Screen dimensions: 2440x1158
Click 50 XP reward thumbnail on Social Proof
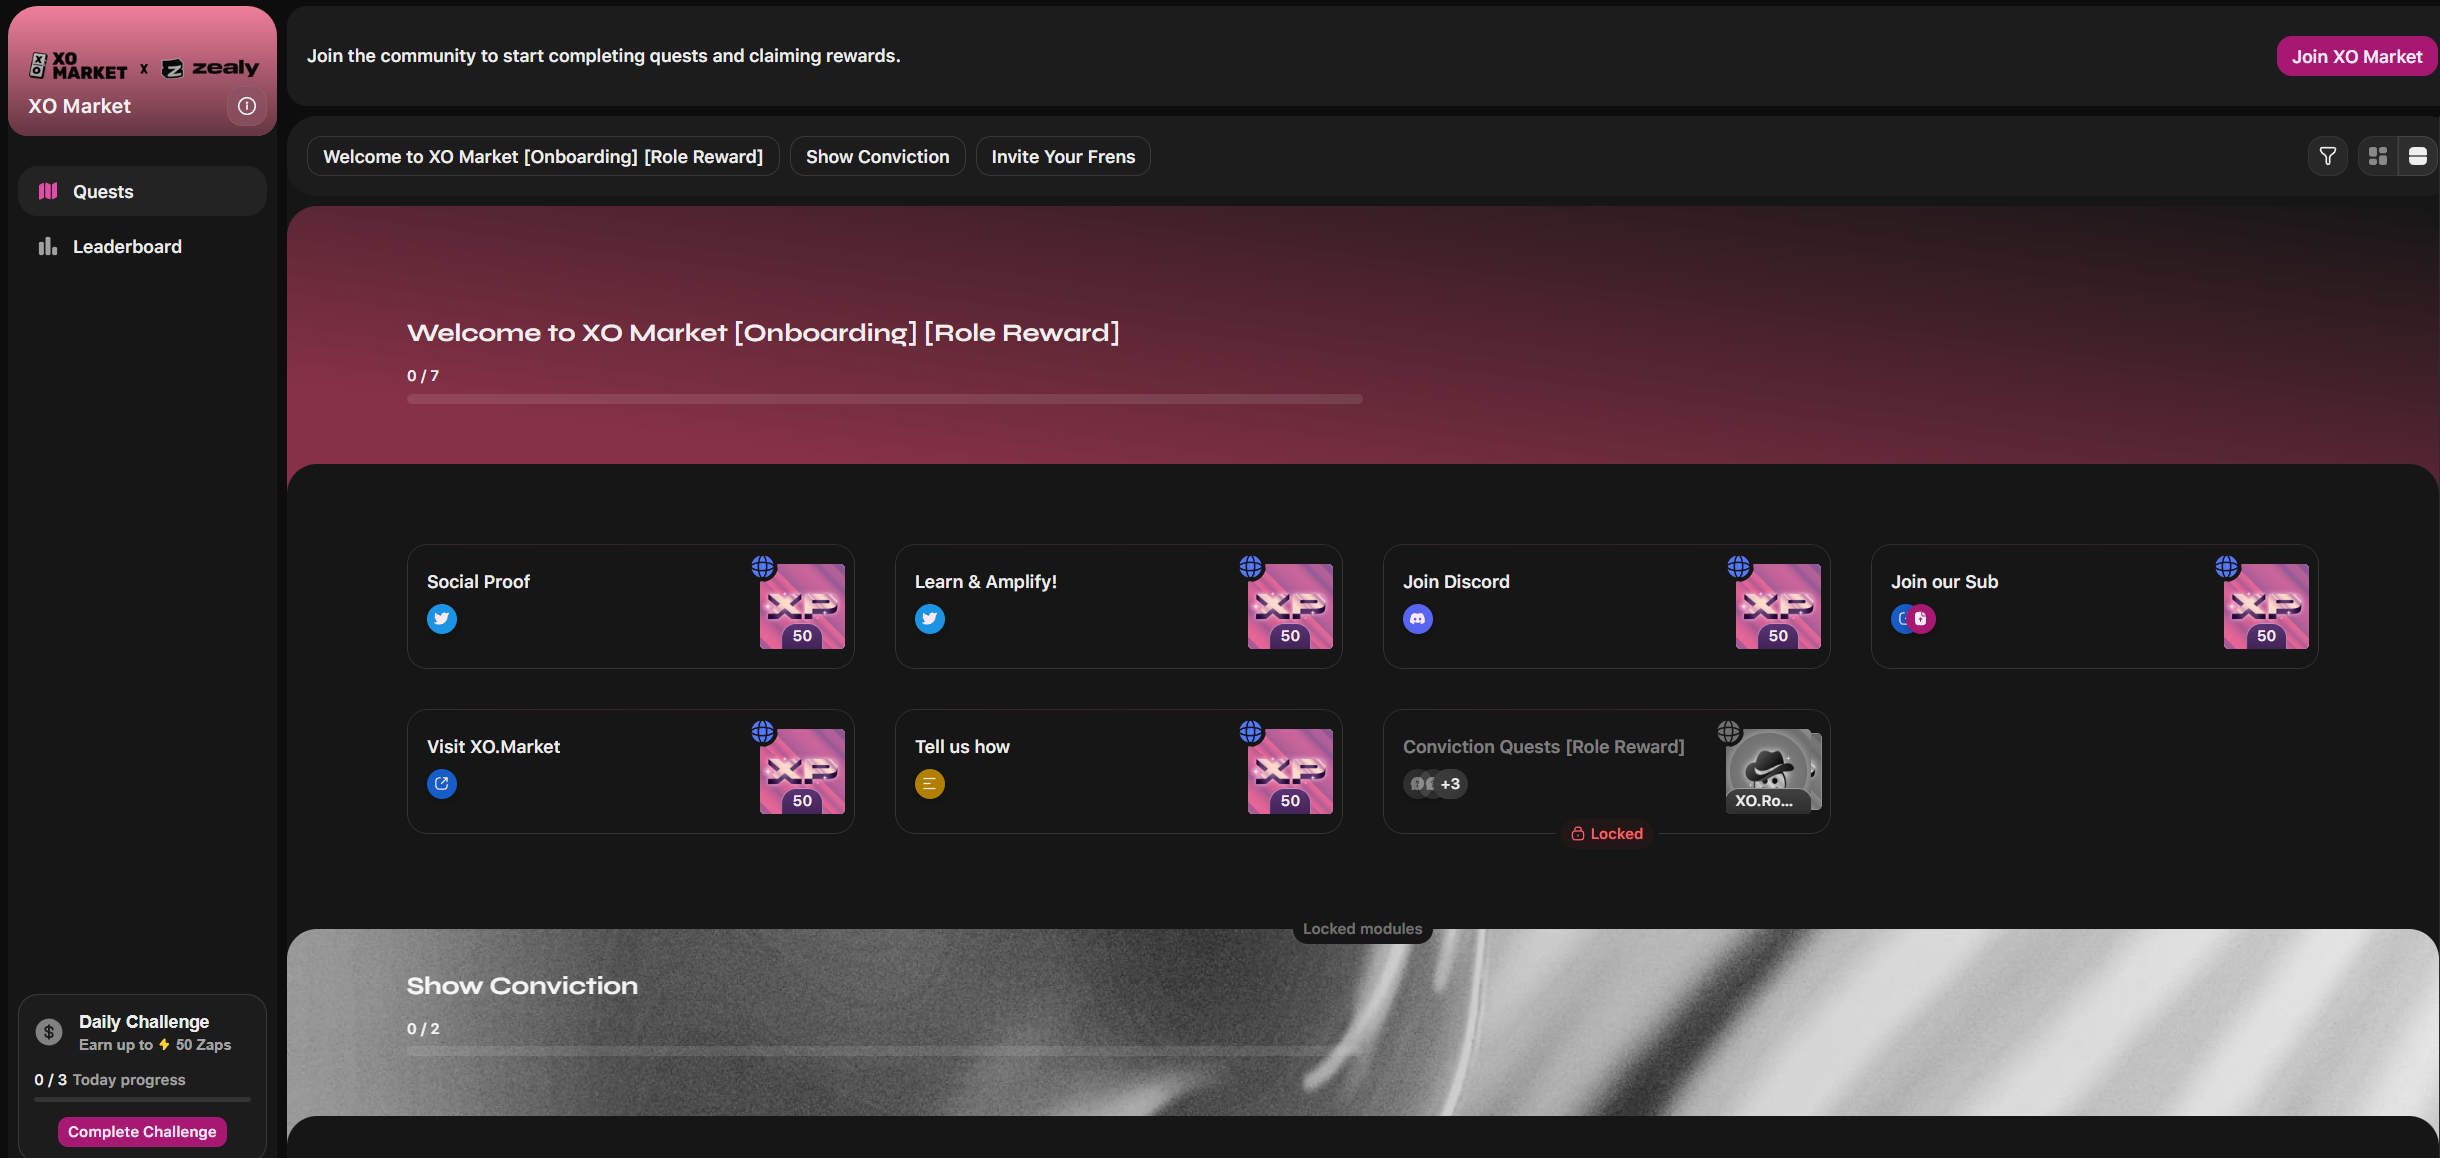pyautogui.click(x=802, y=606)
